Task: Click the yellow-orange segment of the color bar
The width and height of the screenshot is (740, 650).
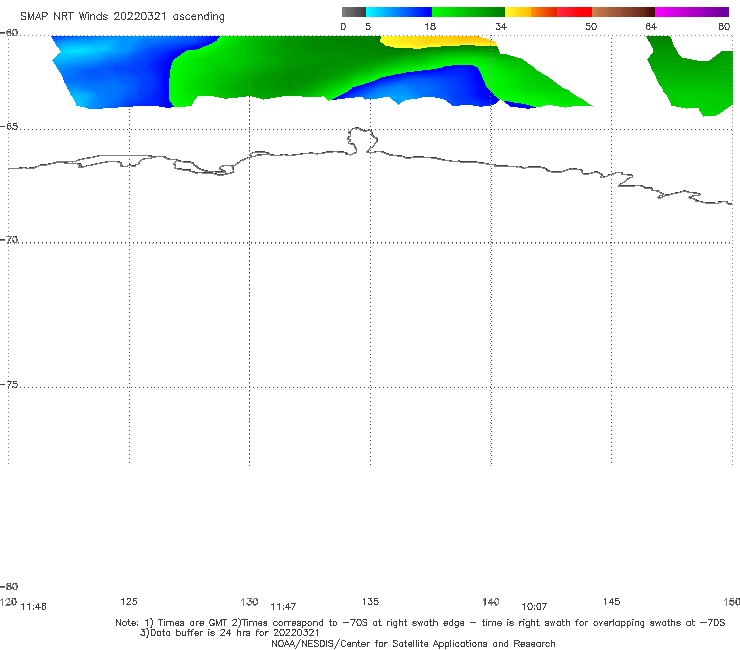Action: [530, 12]
